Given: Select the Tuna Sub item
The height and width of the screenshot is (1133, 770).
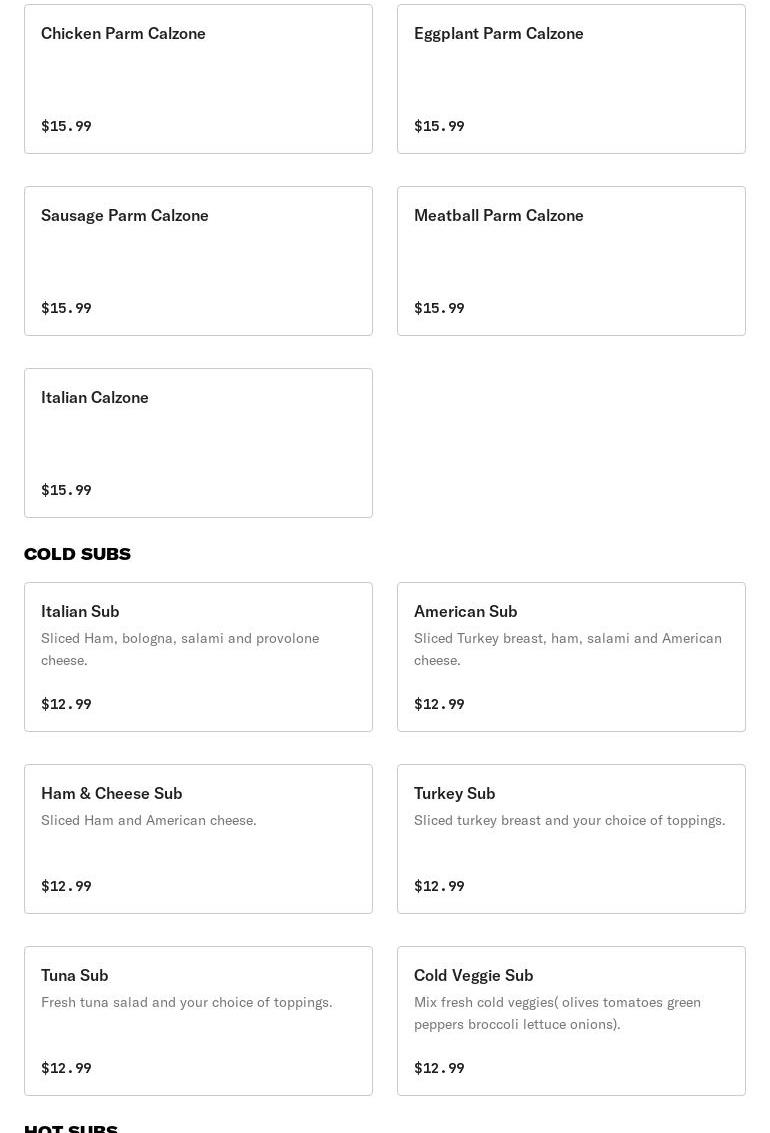Looking at the screenshot, I should [x=199, y=1021].
